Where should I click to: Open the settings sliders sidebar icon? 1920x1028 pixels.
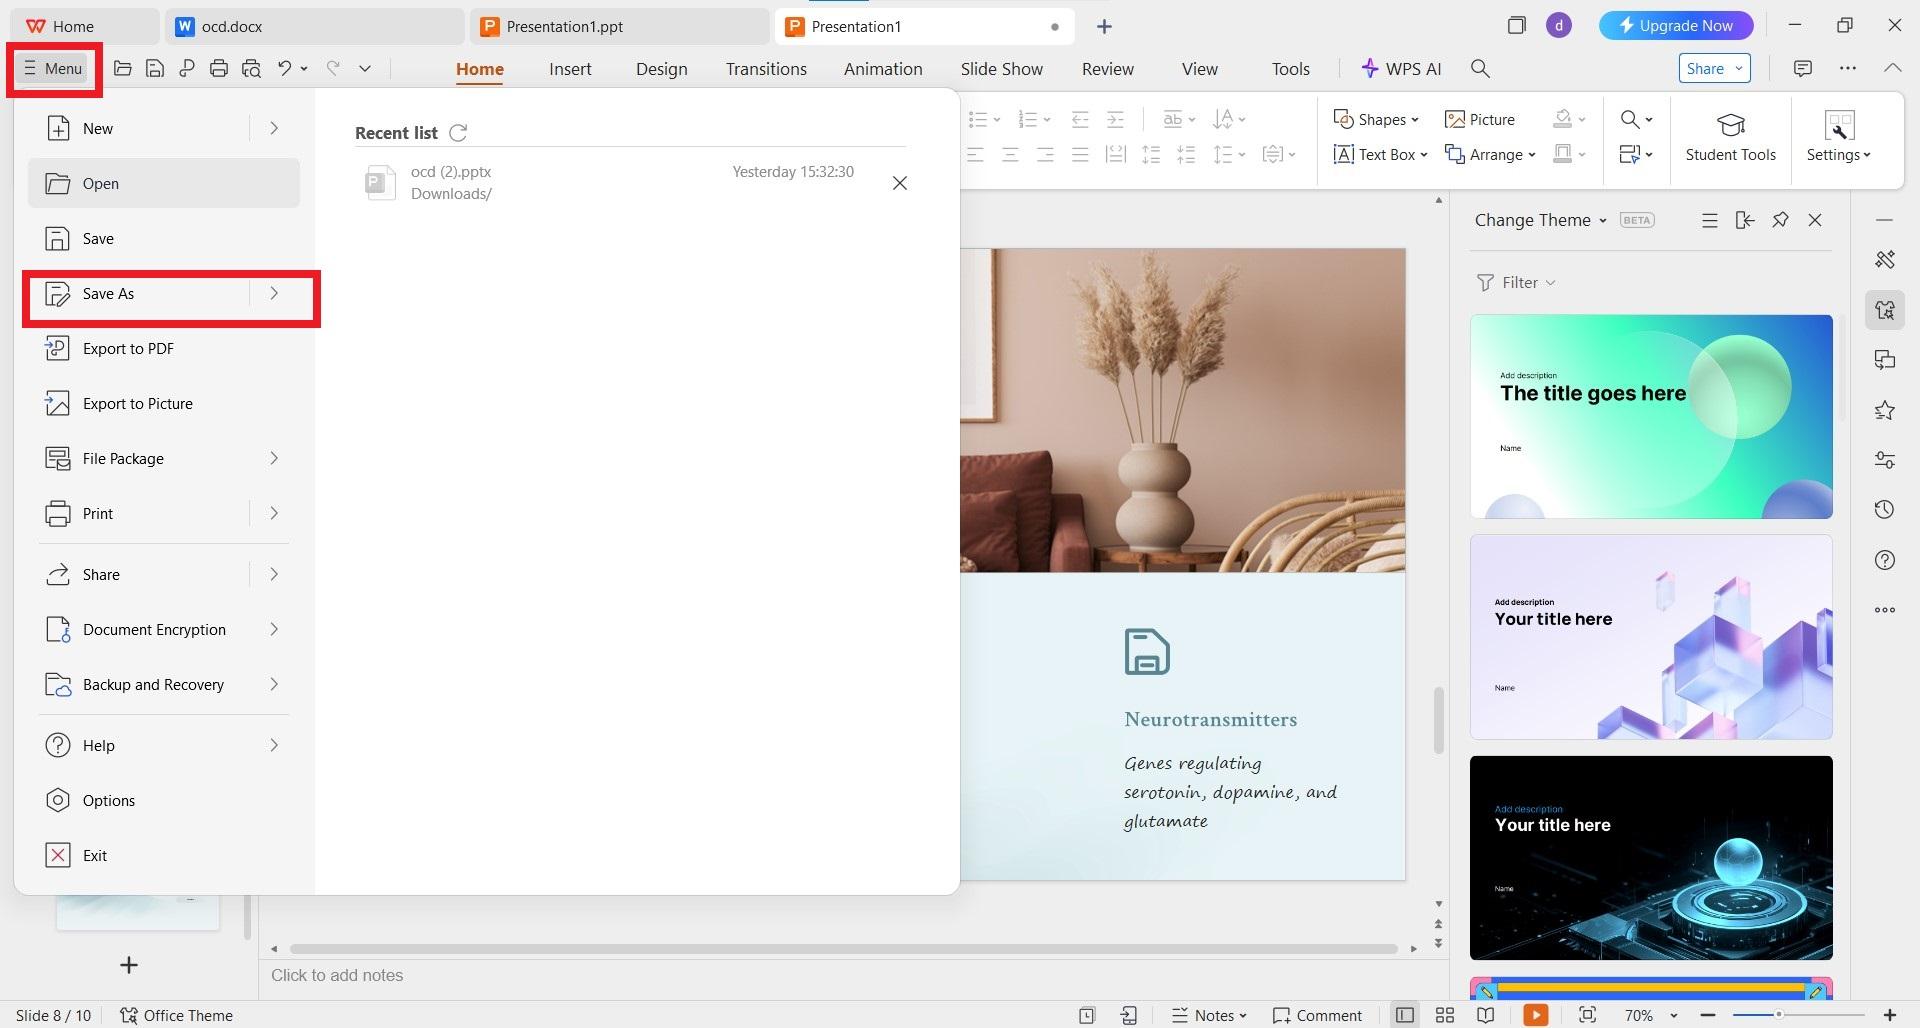(x=1885, y=460)
